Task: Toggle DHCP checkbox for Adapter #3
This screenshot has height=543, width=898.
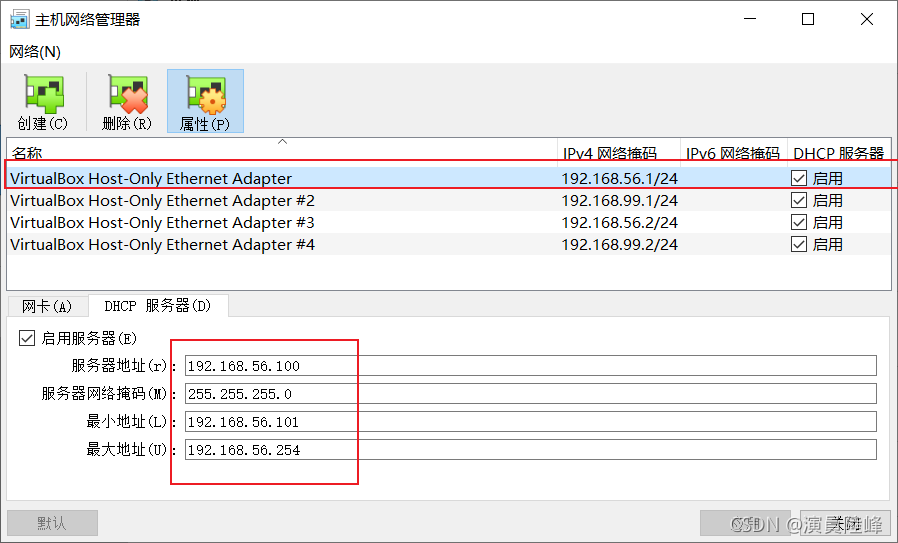Action: 799,222
